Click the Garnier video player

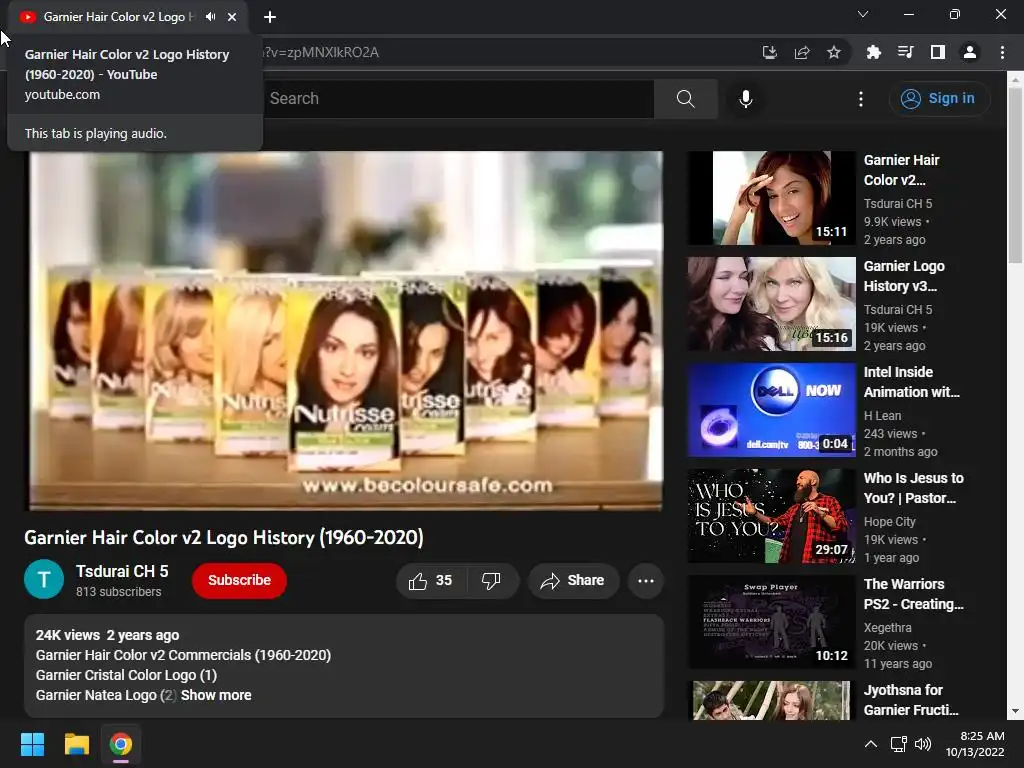pos(344,330)
